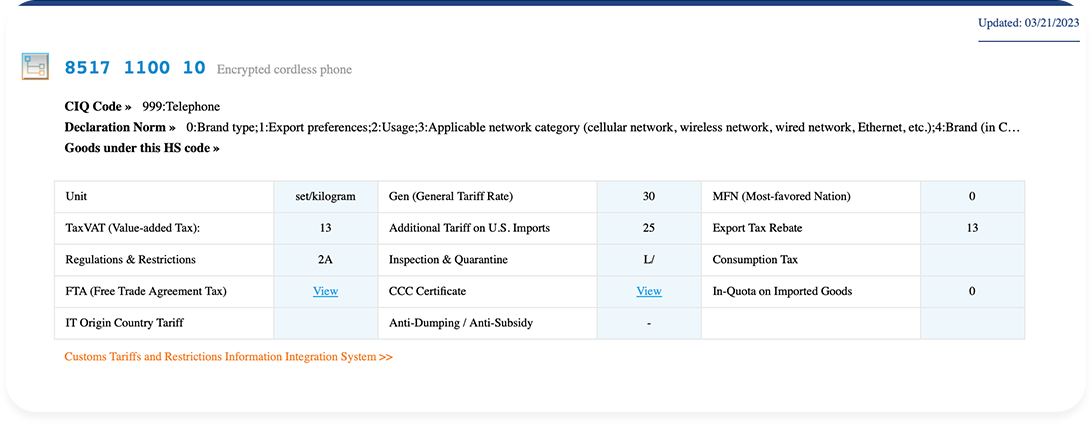The height and width of the screenshot is (424, 1092).
Task: View the CCC Certificate details
Action: [x=649, y=291]
